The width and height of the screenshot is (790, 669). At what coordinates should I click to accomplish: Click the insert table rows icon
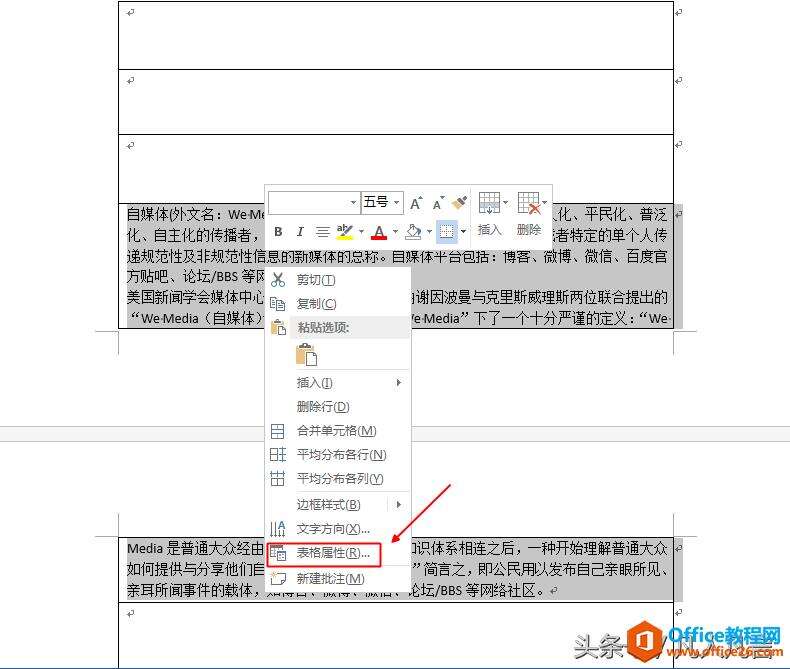[489, 203]
